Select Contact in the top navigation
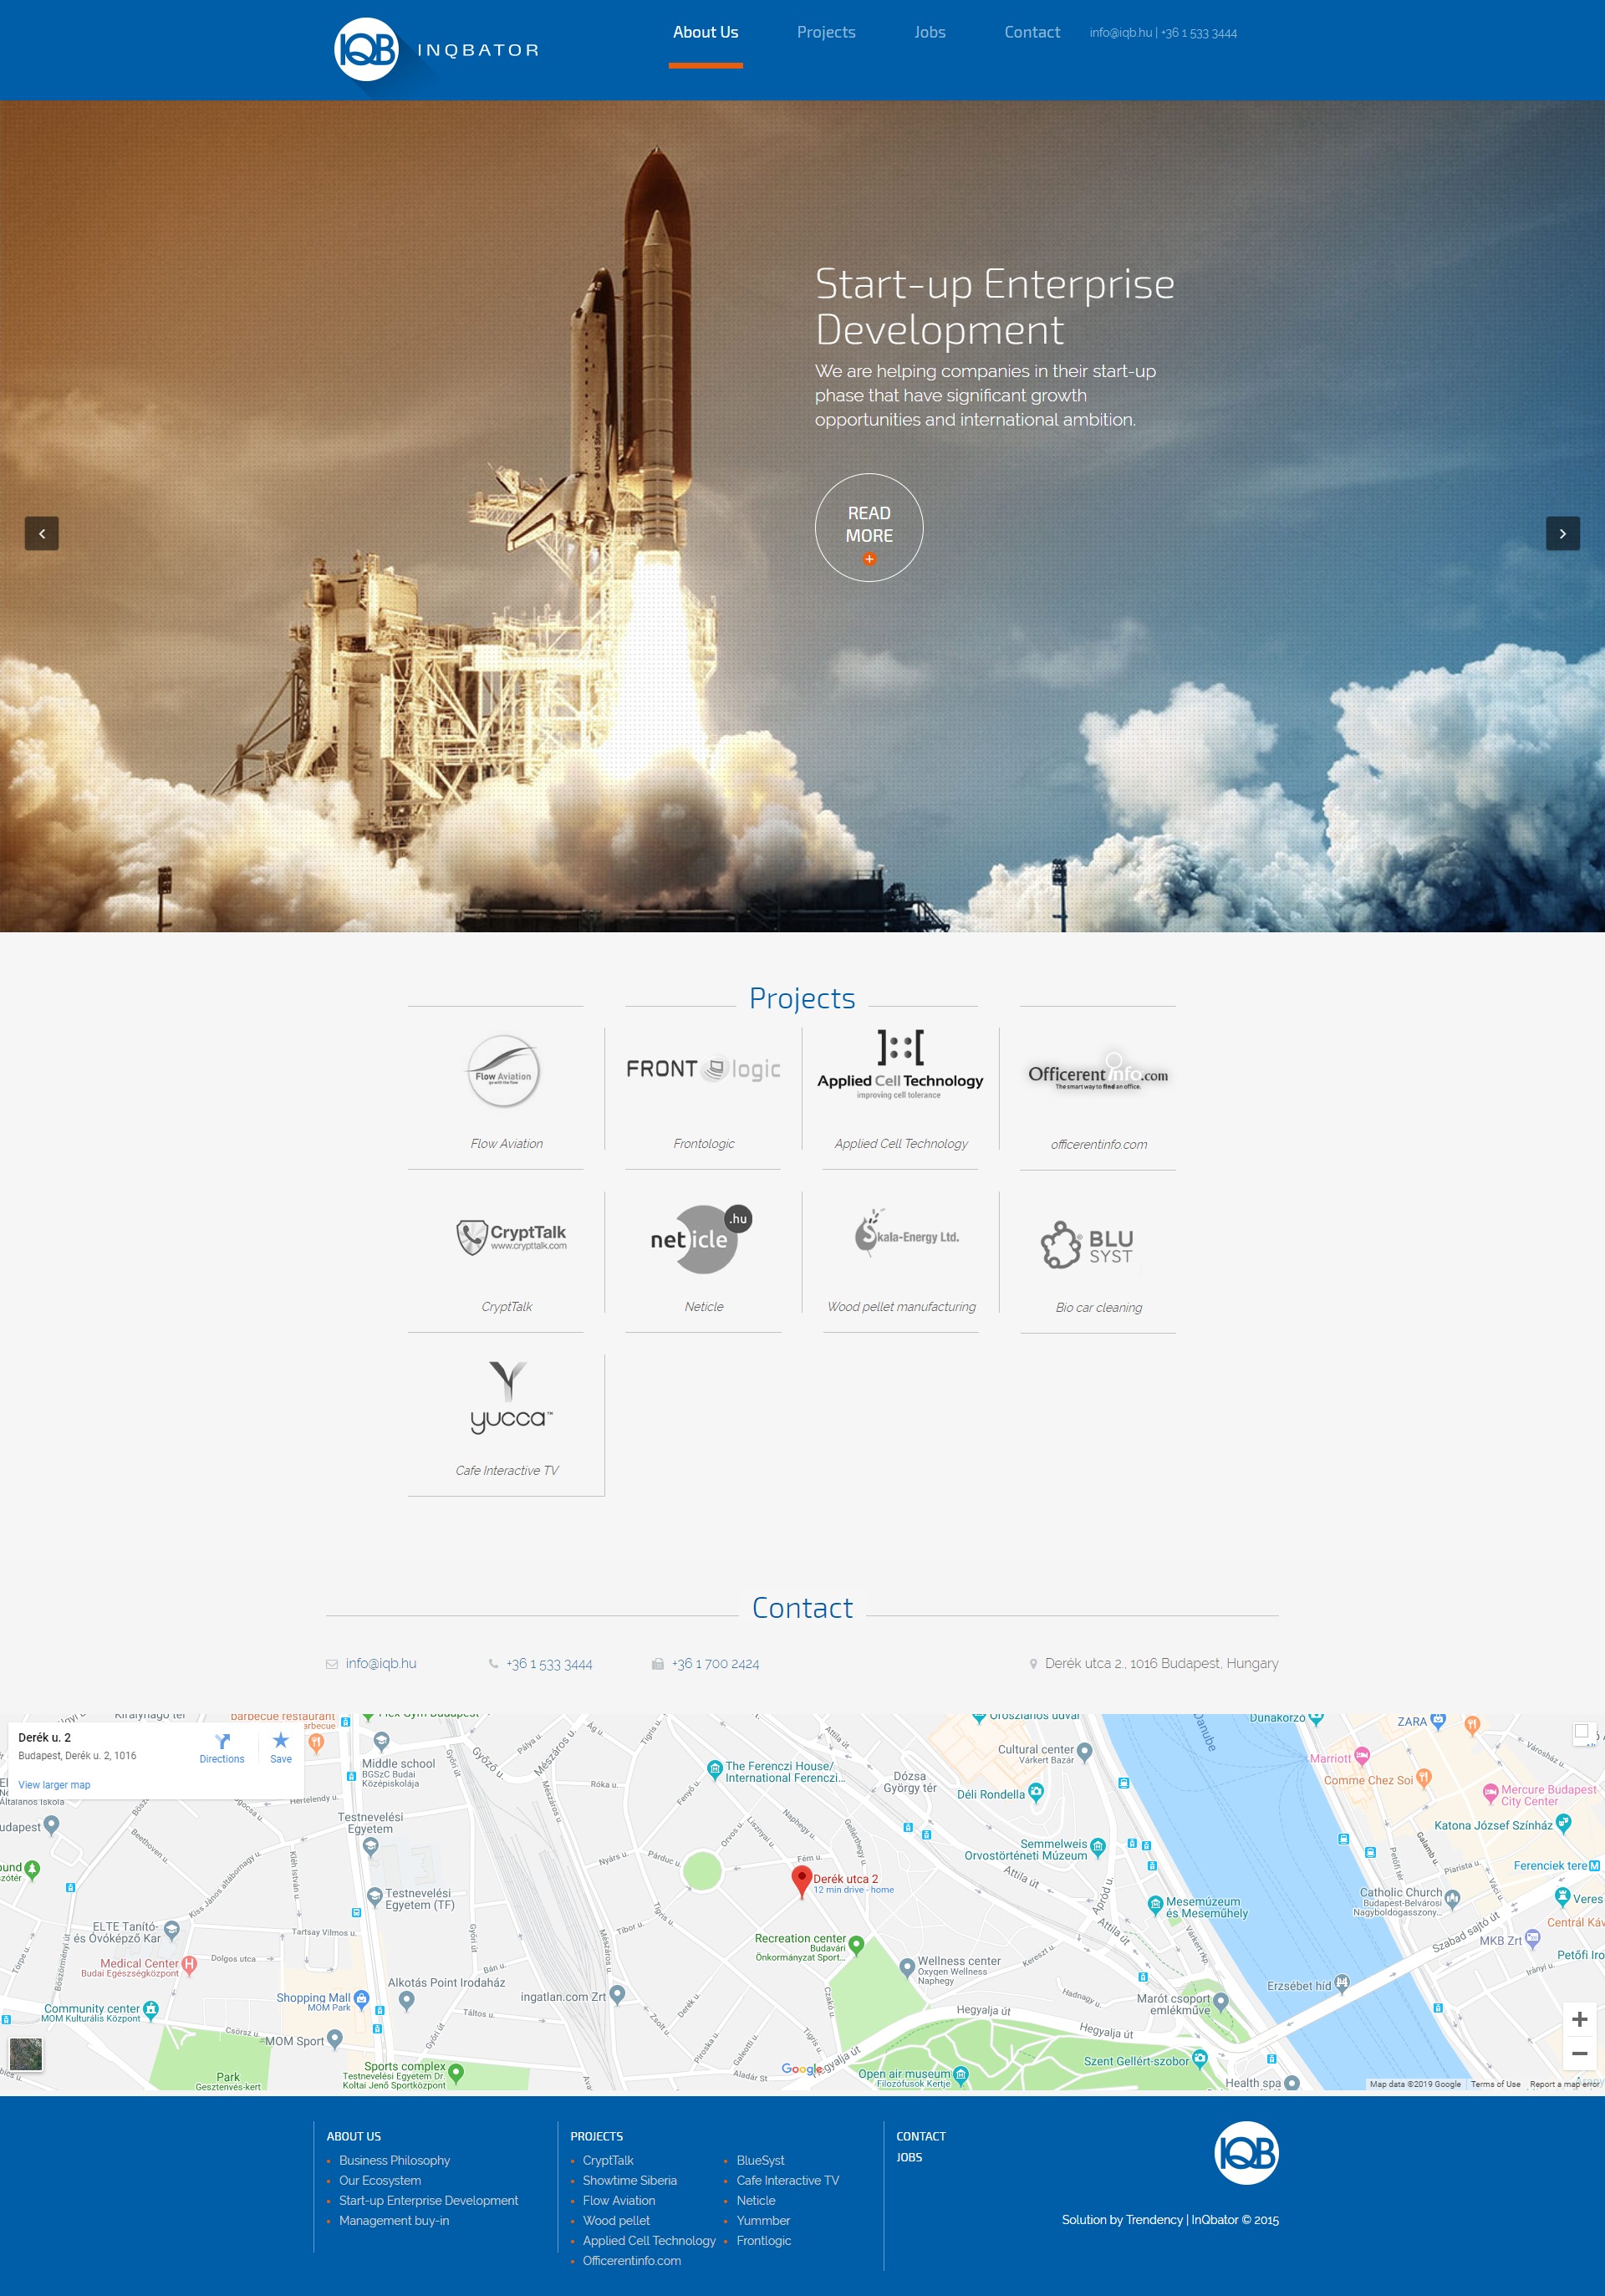The image size is (1605, 2296). point(1032,32)
